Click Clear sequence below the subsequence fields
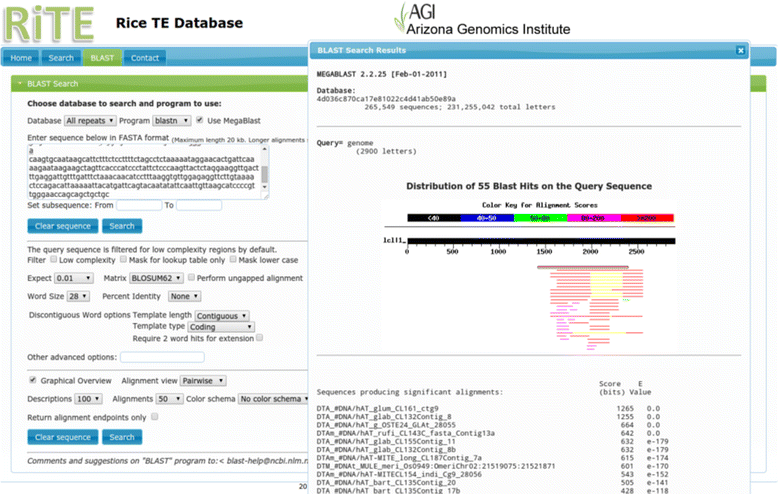Image resolution: width=778 pixels, height=494 pixels. point(62,226)
